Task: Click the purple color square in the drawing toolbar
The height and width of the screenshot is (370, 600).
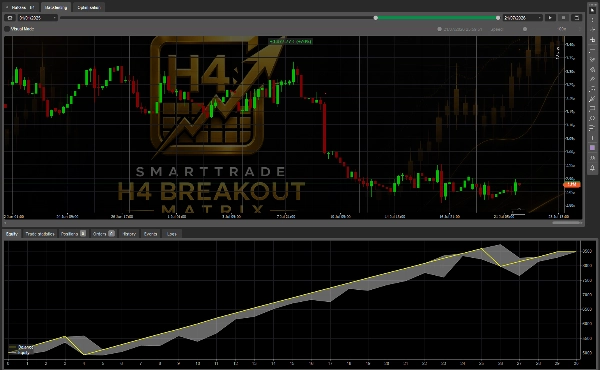Action: pyautogui.click(x=592, y=148)
